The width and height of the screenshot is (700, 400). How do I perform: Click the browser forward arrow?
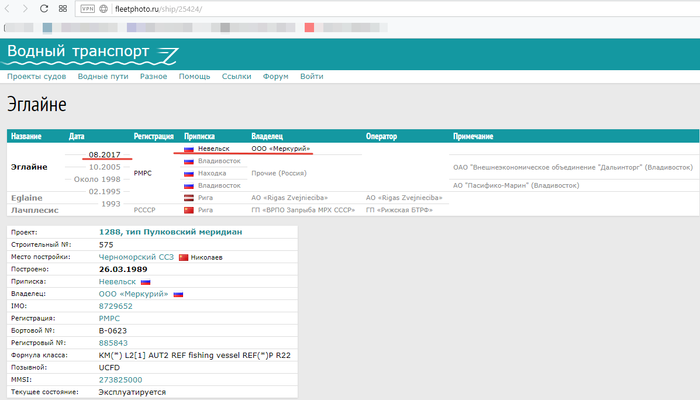[26, 8]
